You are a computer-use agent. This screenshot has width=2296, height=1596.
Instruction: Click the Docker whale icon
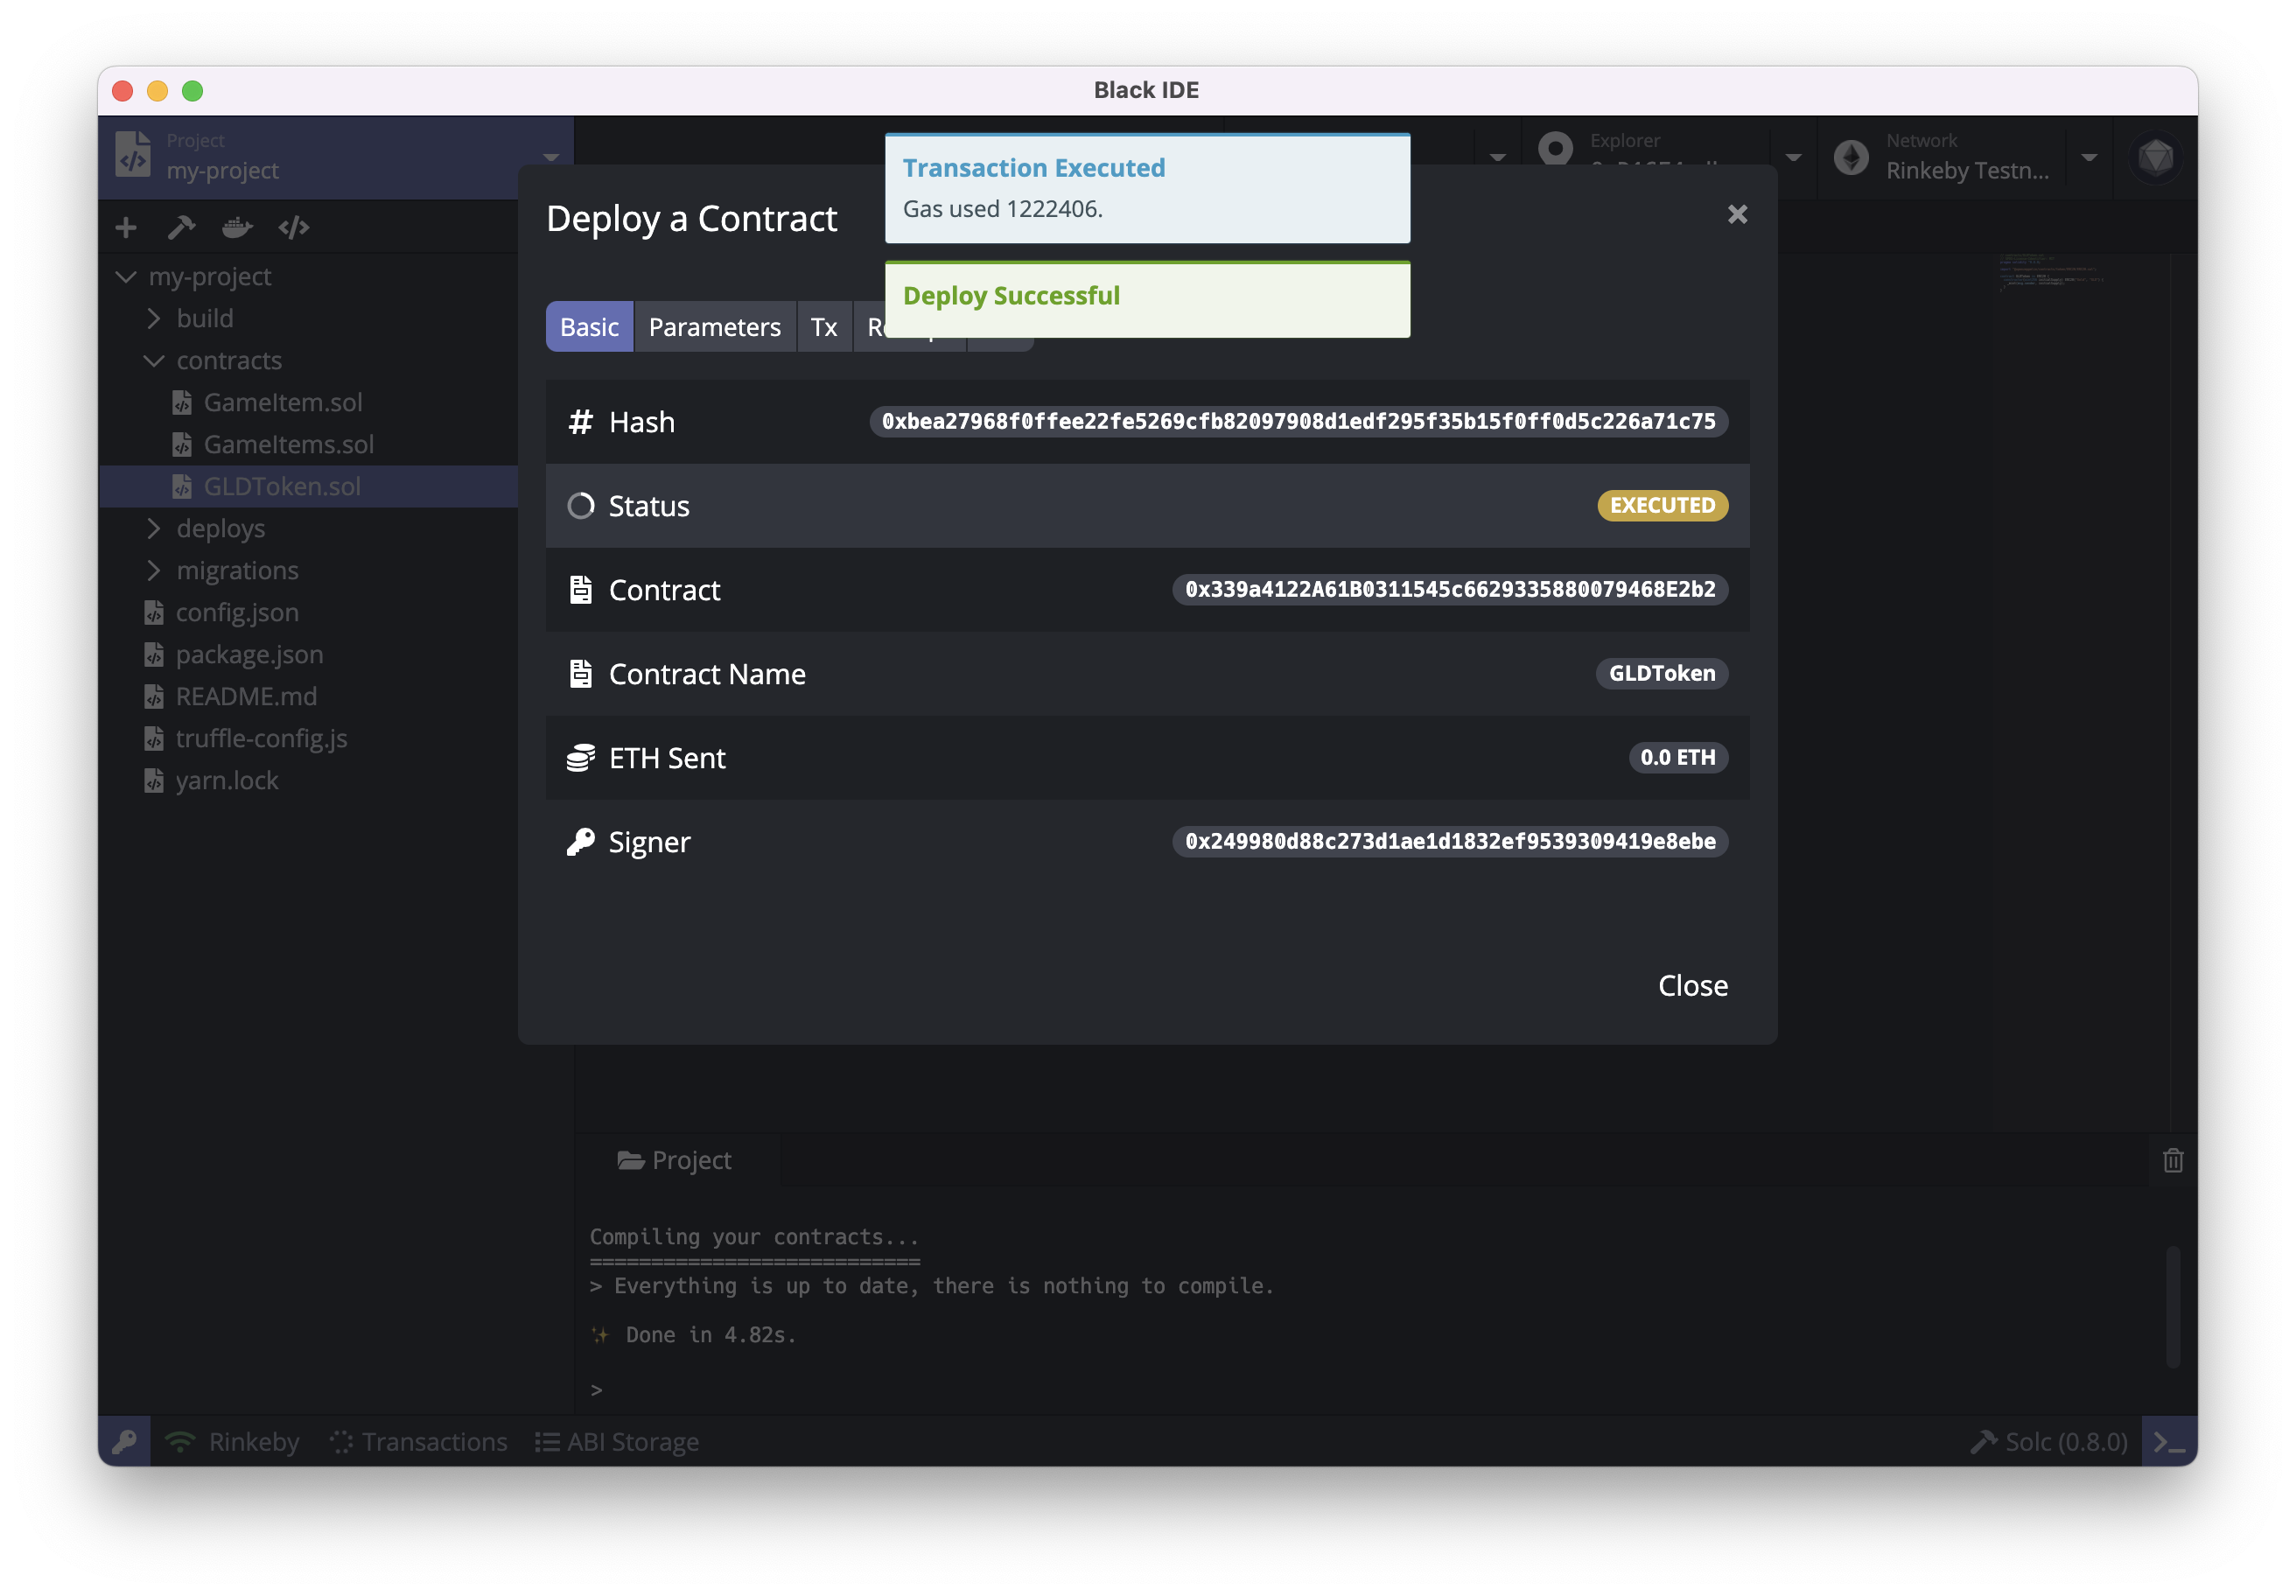[x=237, y=228]
